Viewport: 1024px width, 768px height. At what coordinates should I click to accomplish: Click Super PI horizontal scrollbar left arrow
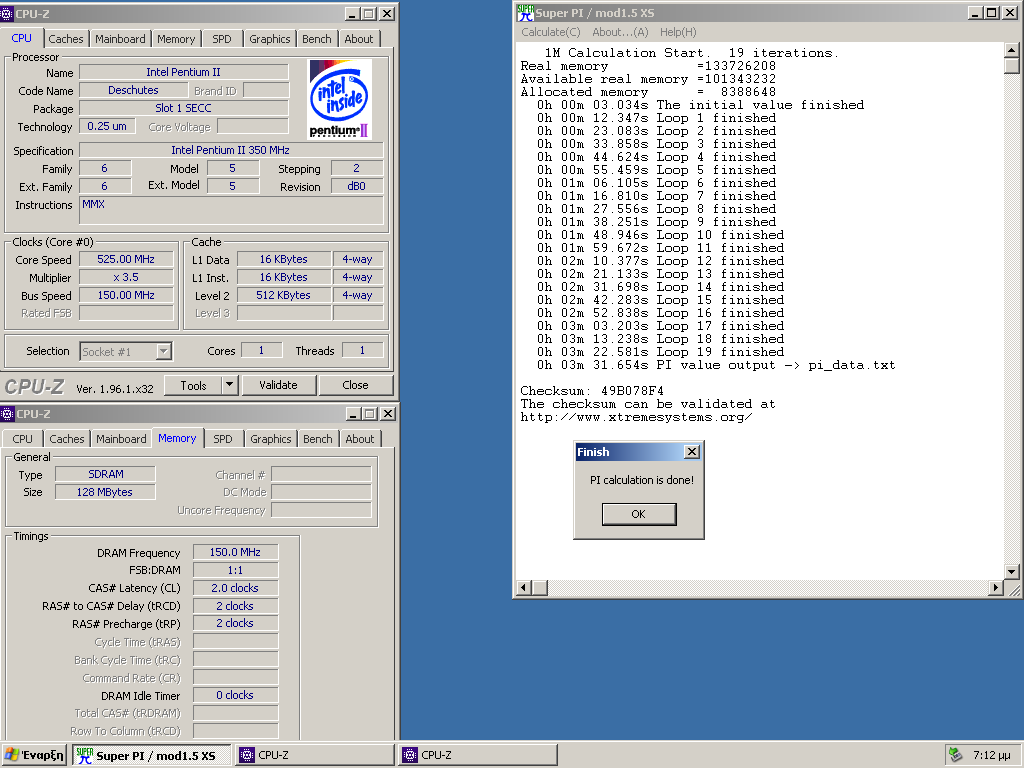tap(524, 588)
